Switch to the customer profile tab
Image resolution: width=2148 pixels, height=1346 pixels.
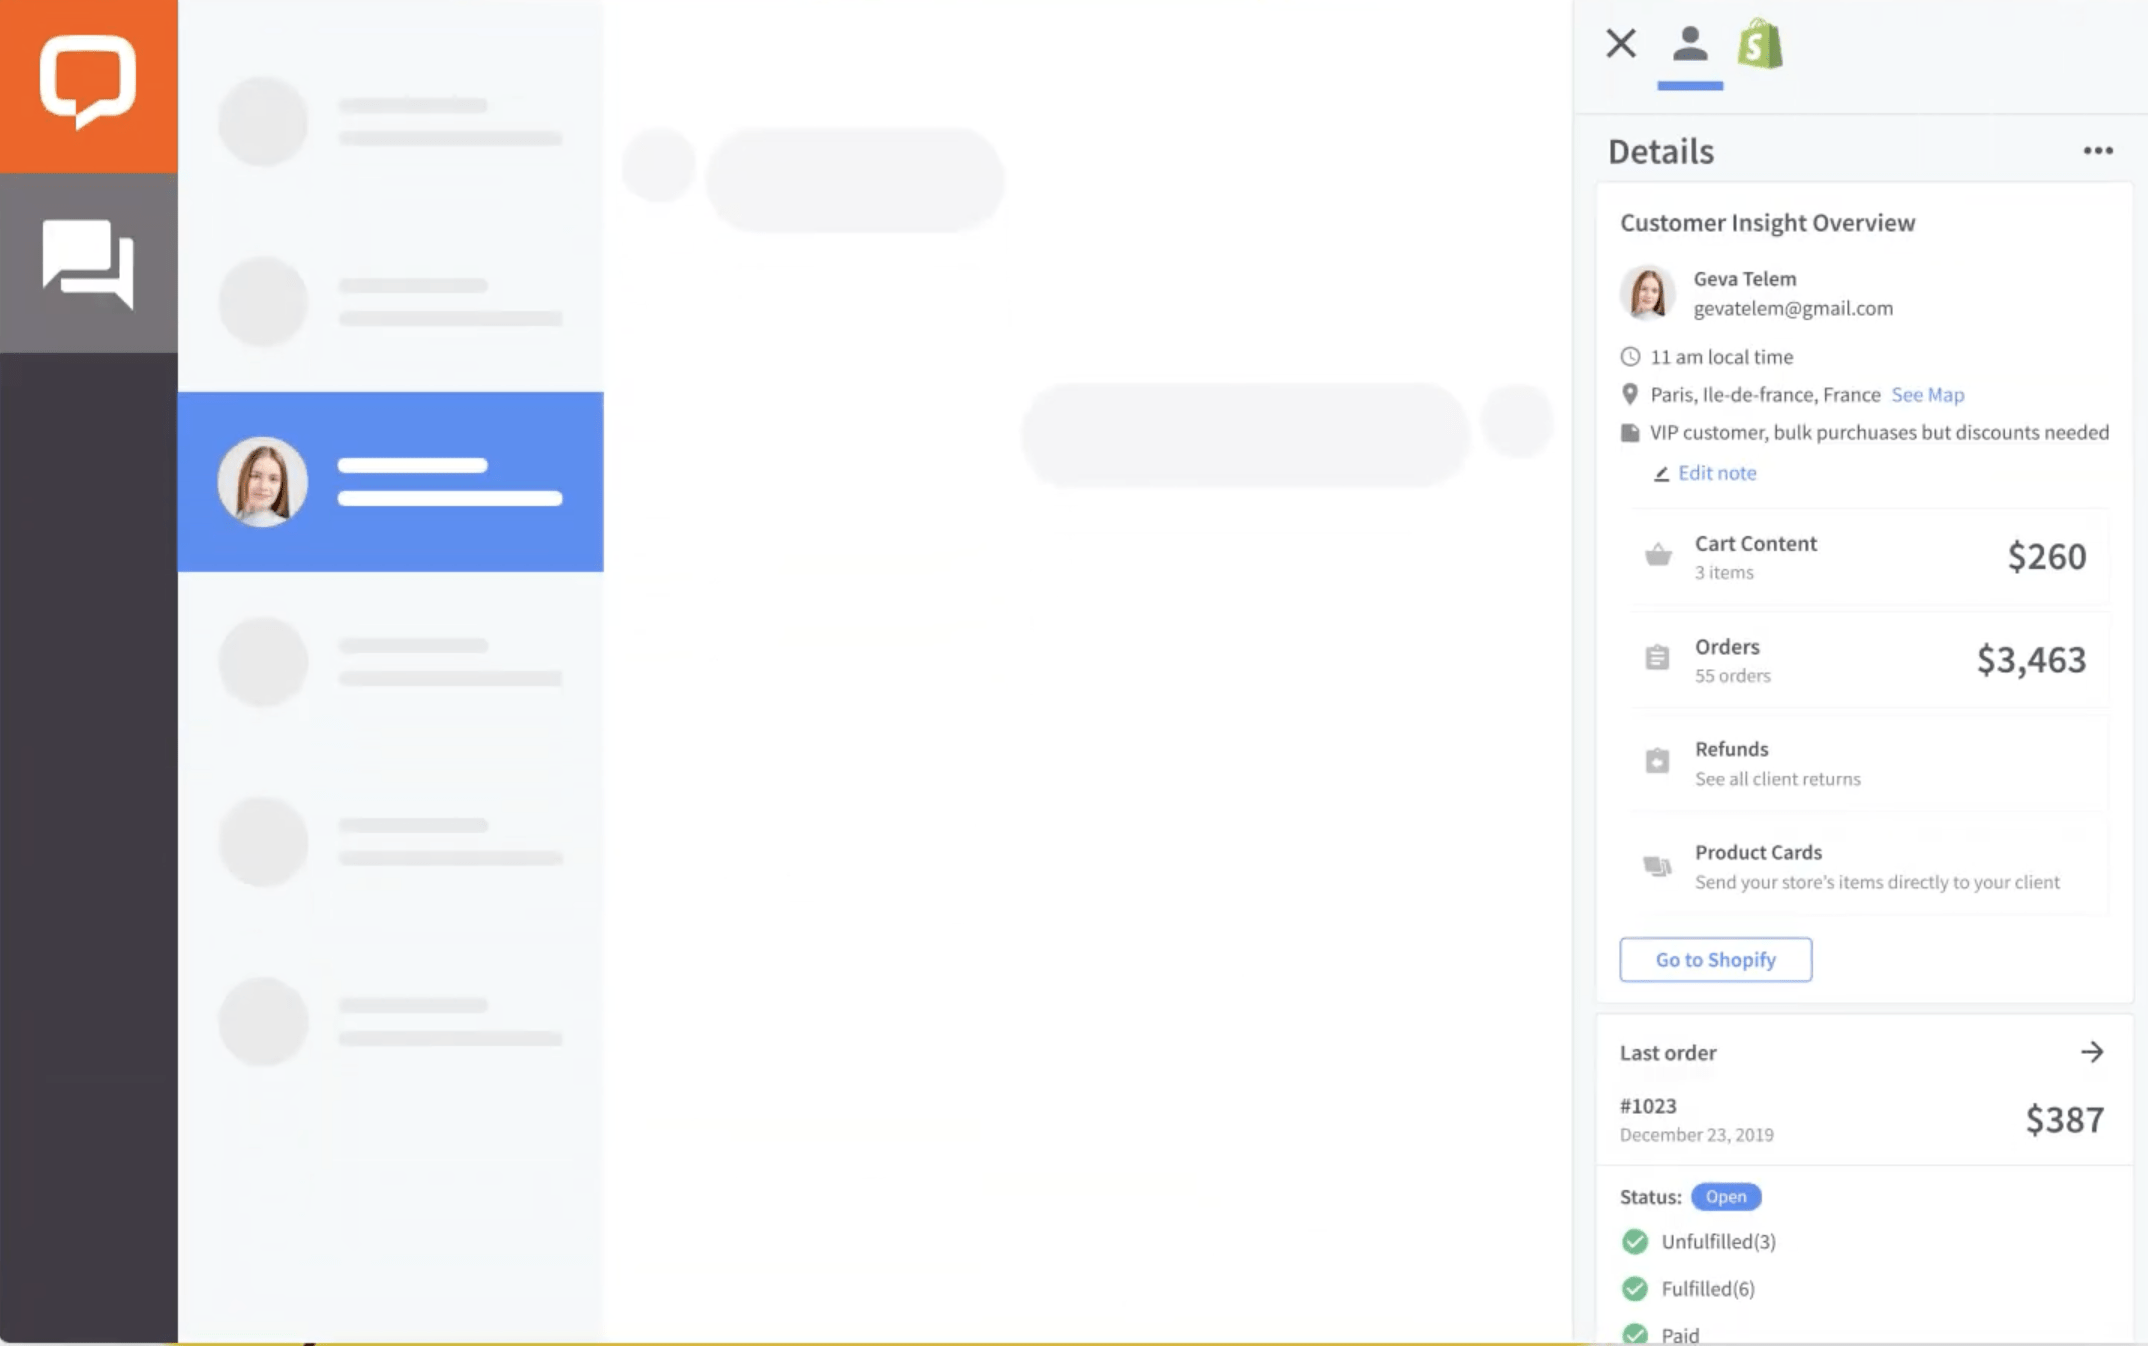1690,44
